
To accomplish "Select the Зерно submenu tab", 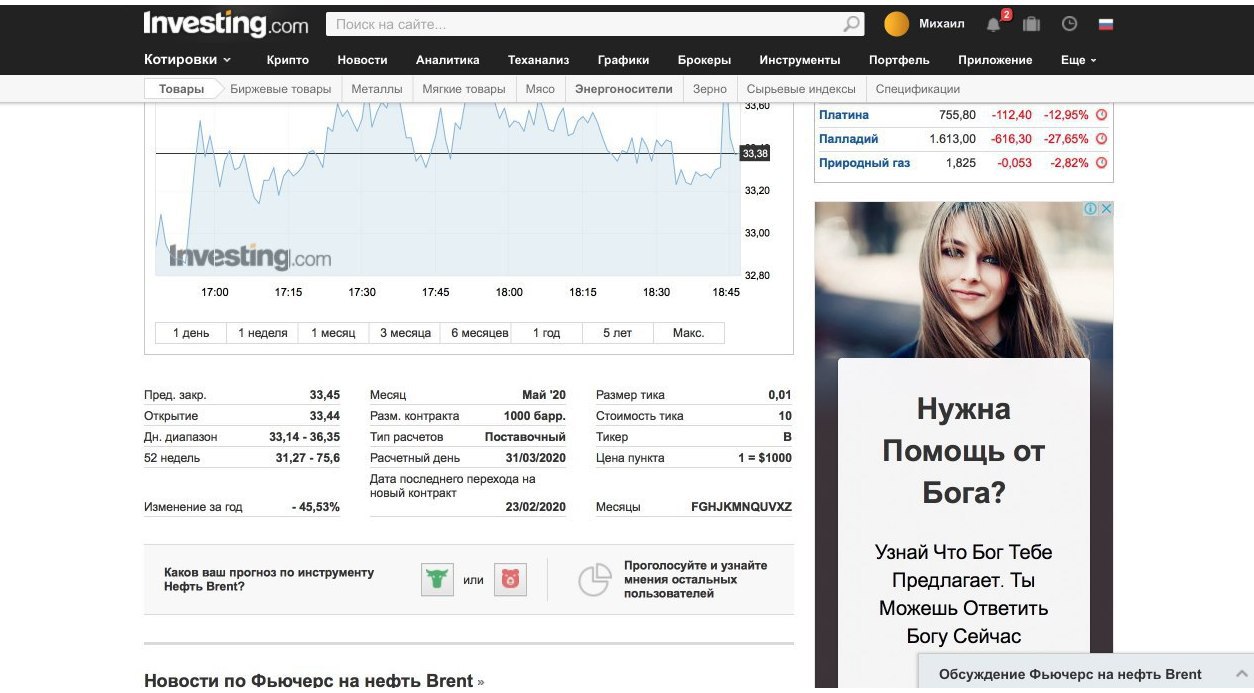I will [710, 89].
